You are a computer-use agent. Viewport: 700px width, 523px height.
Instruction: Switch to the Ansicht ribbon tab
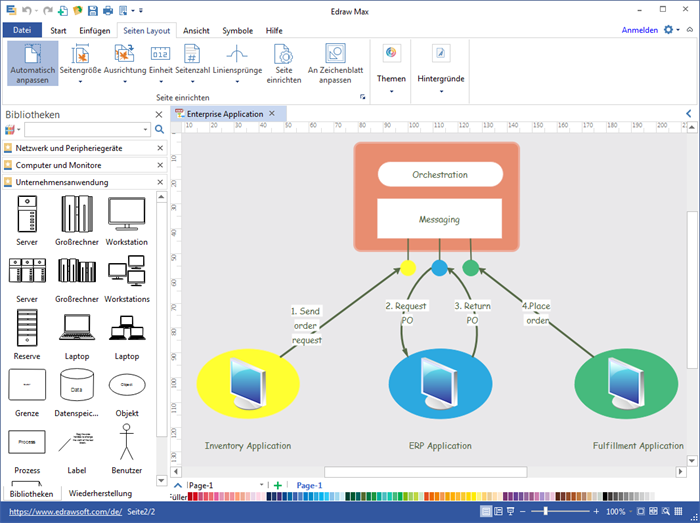pos(196,31)
